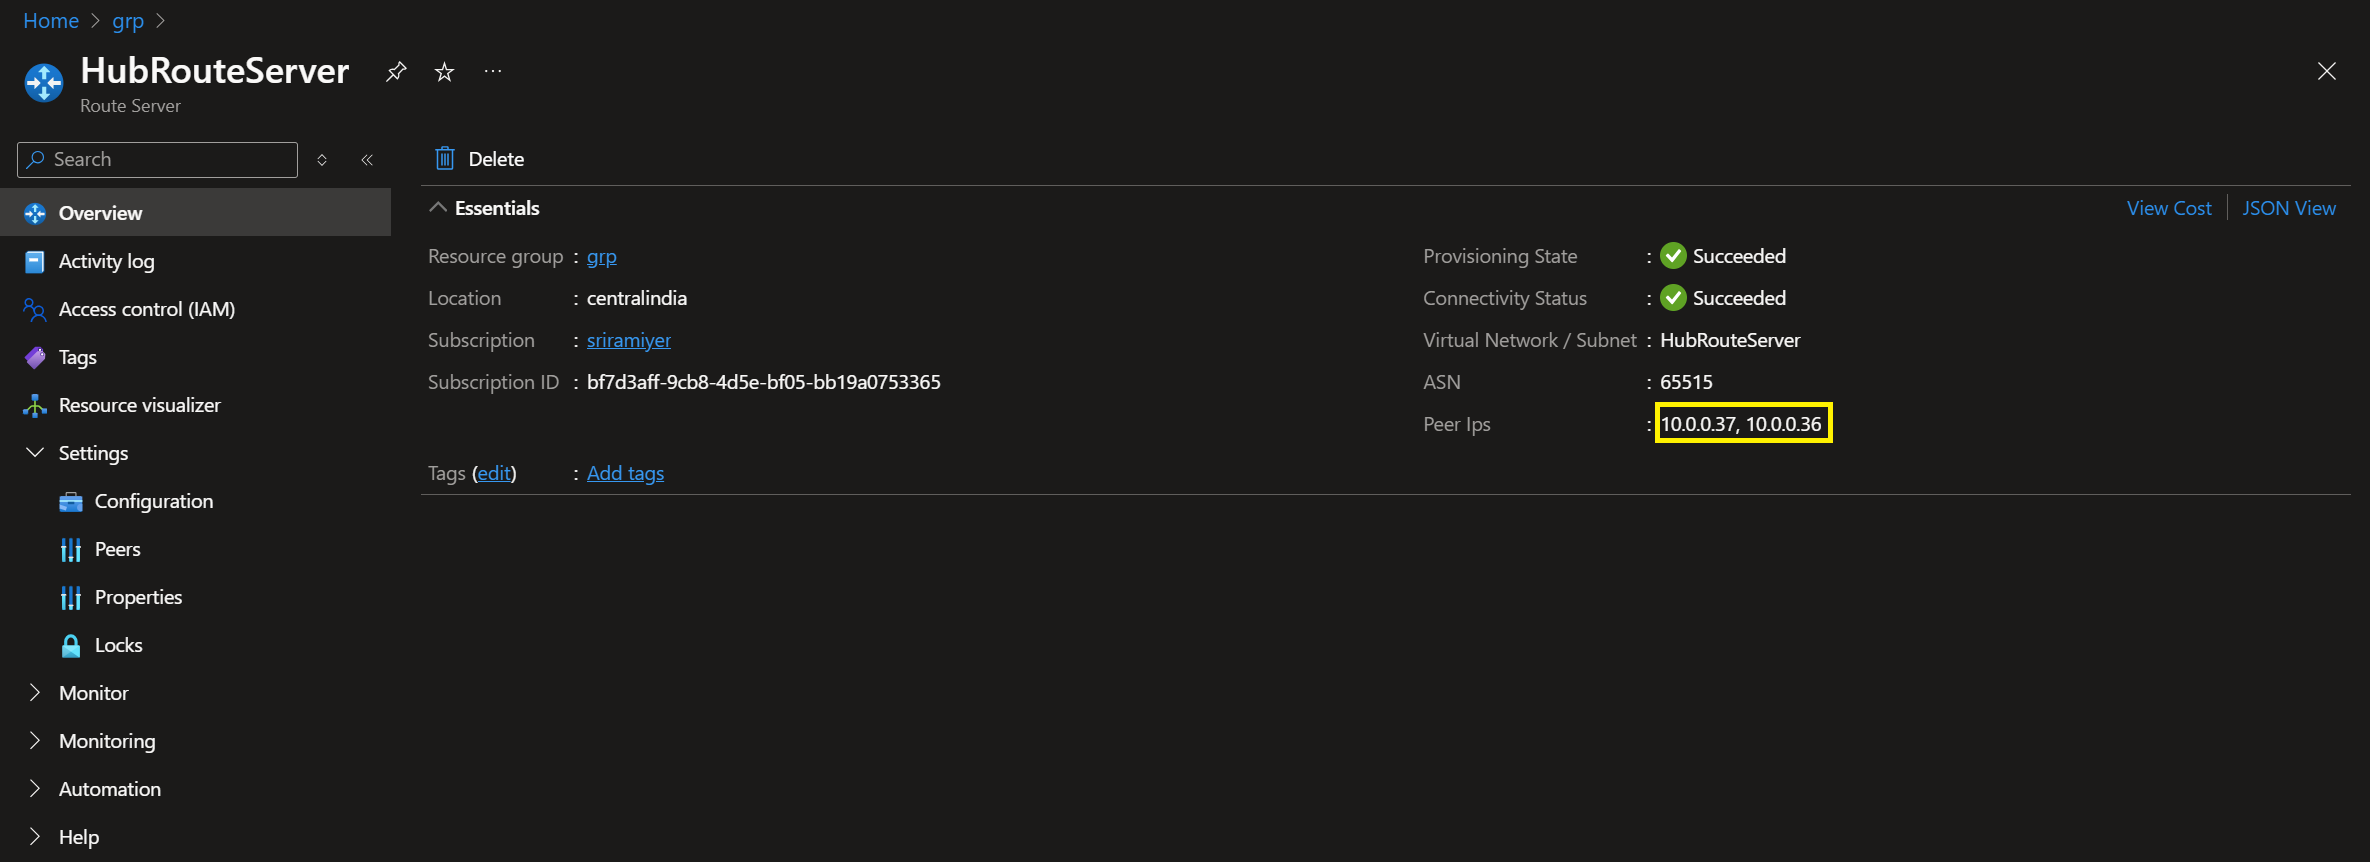
Task: Click the Peers sliders icon
Action: (71, 549)
